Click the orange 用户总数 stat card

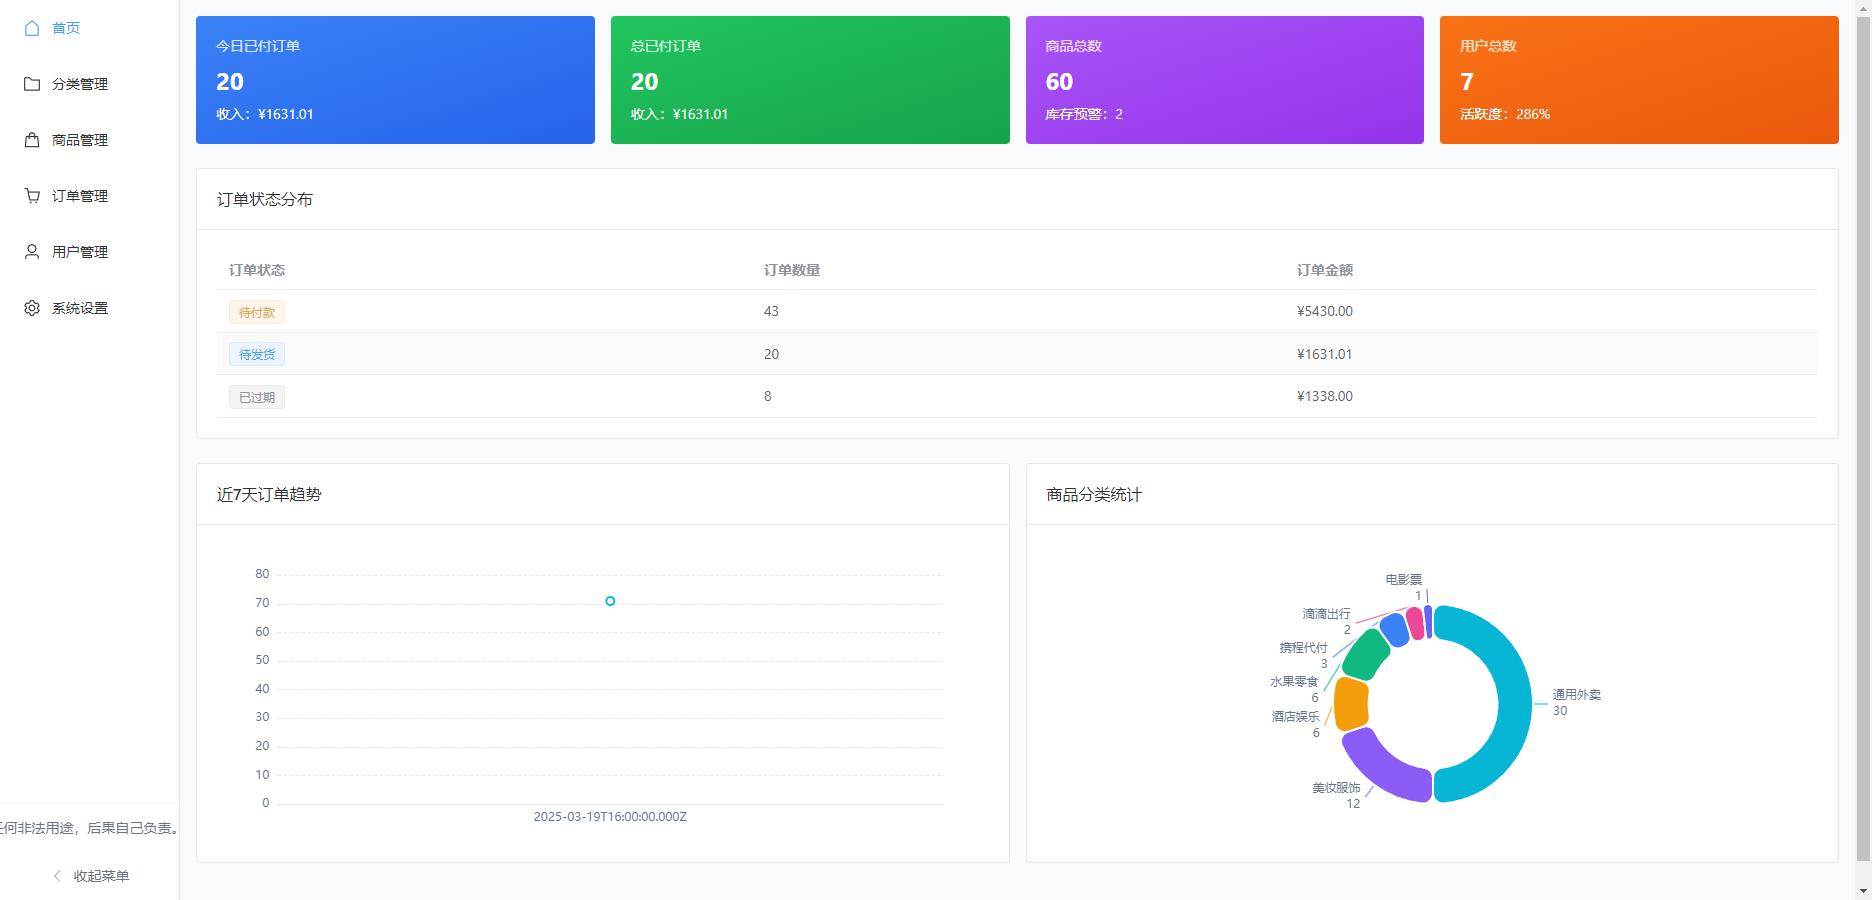pyautogui.click(x=1638, y=79)
